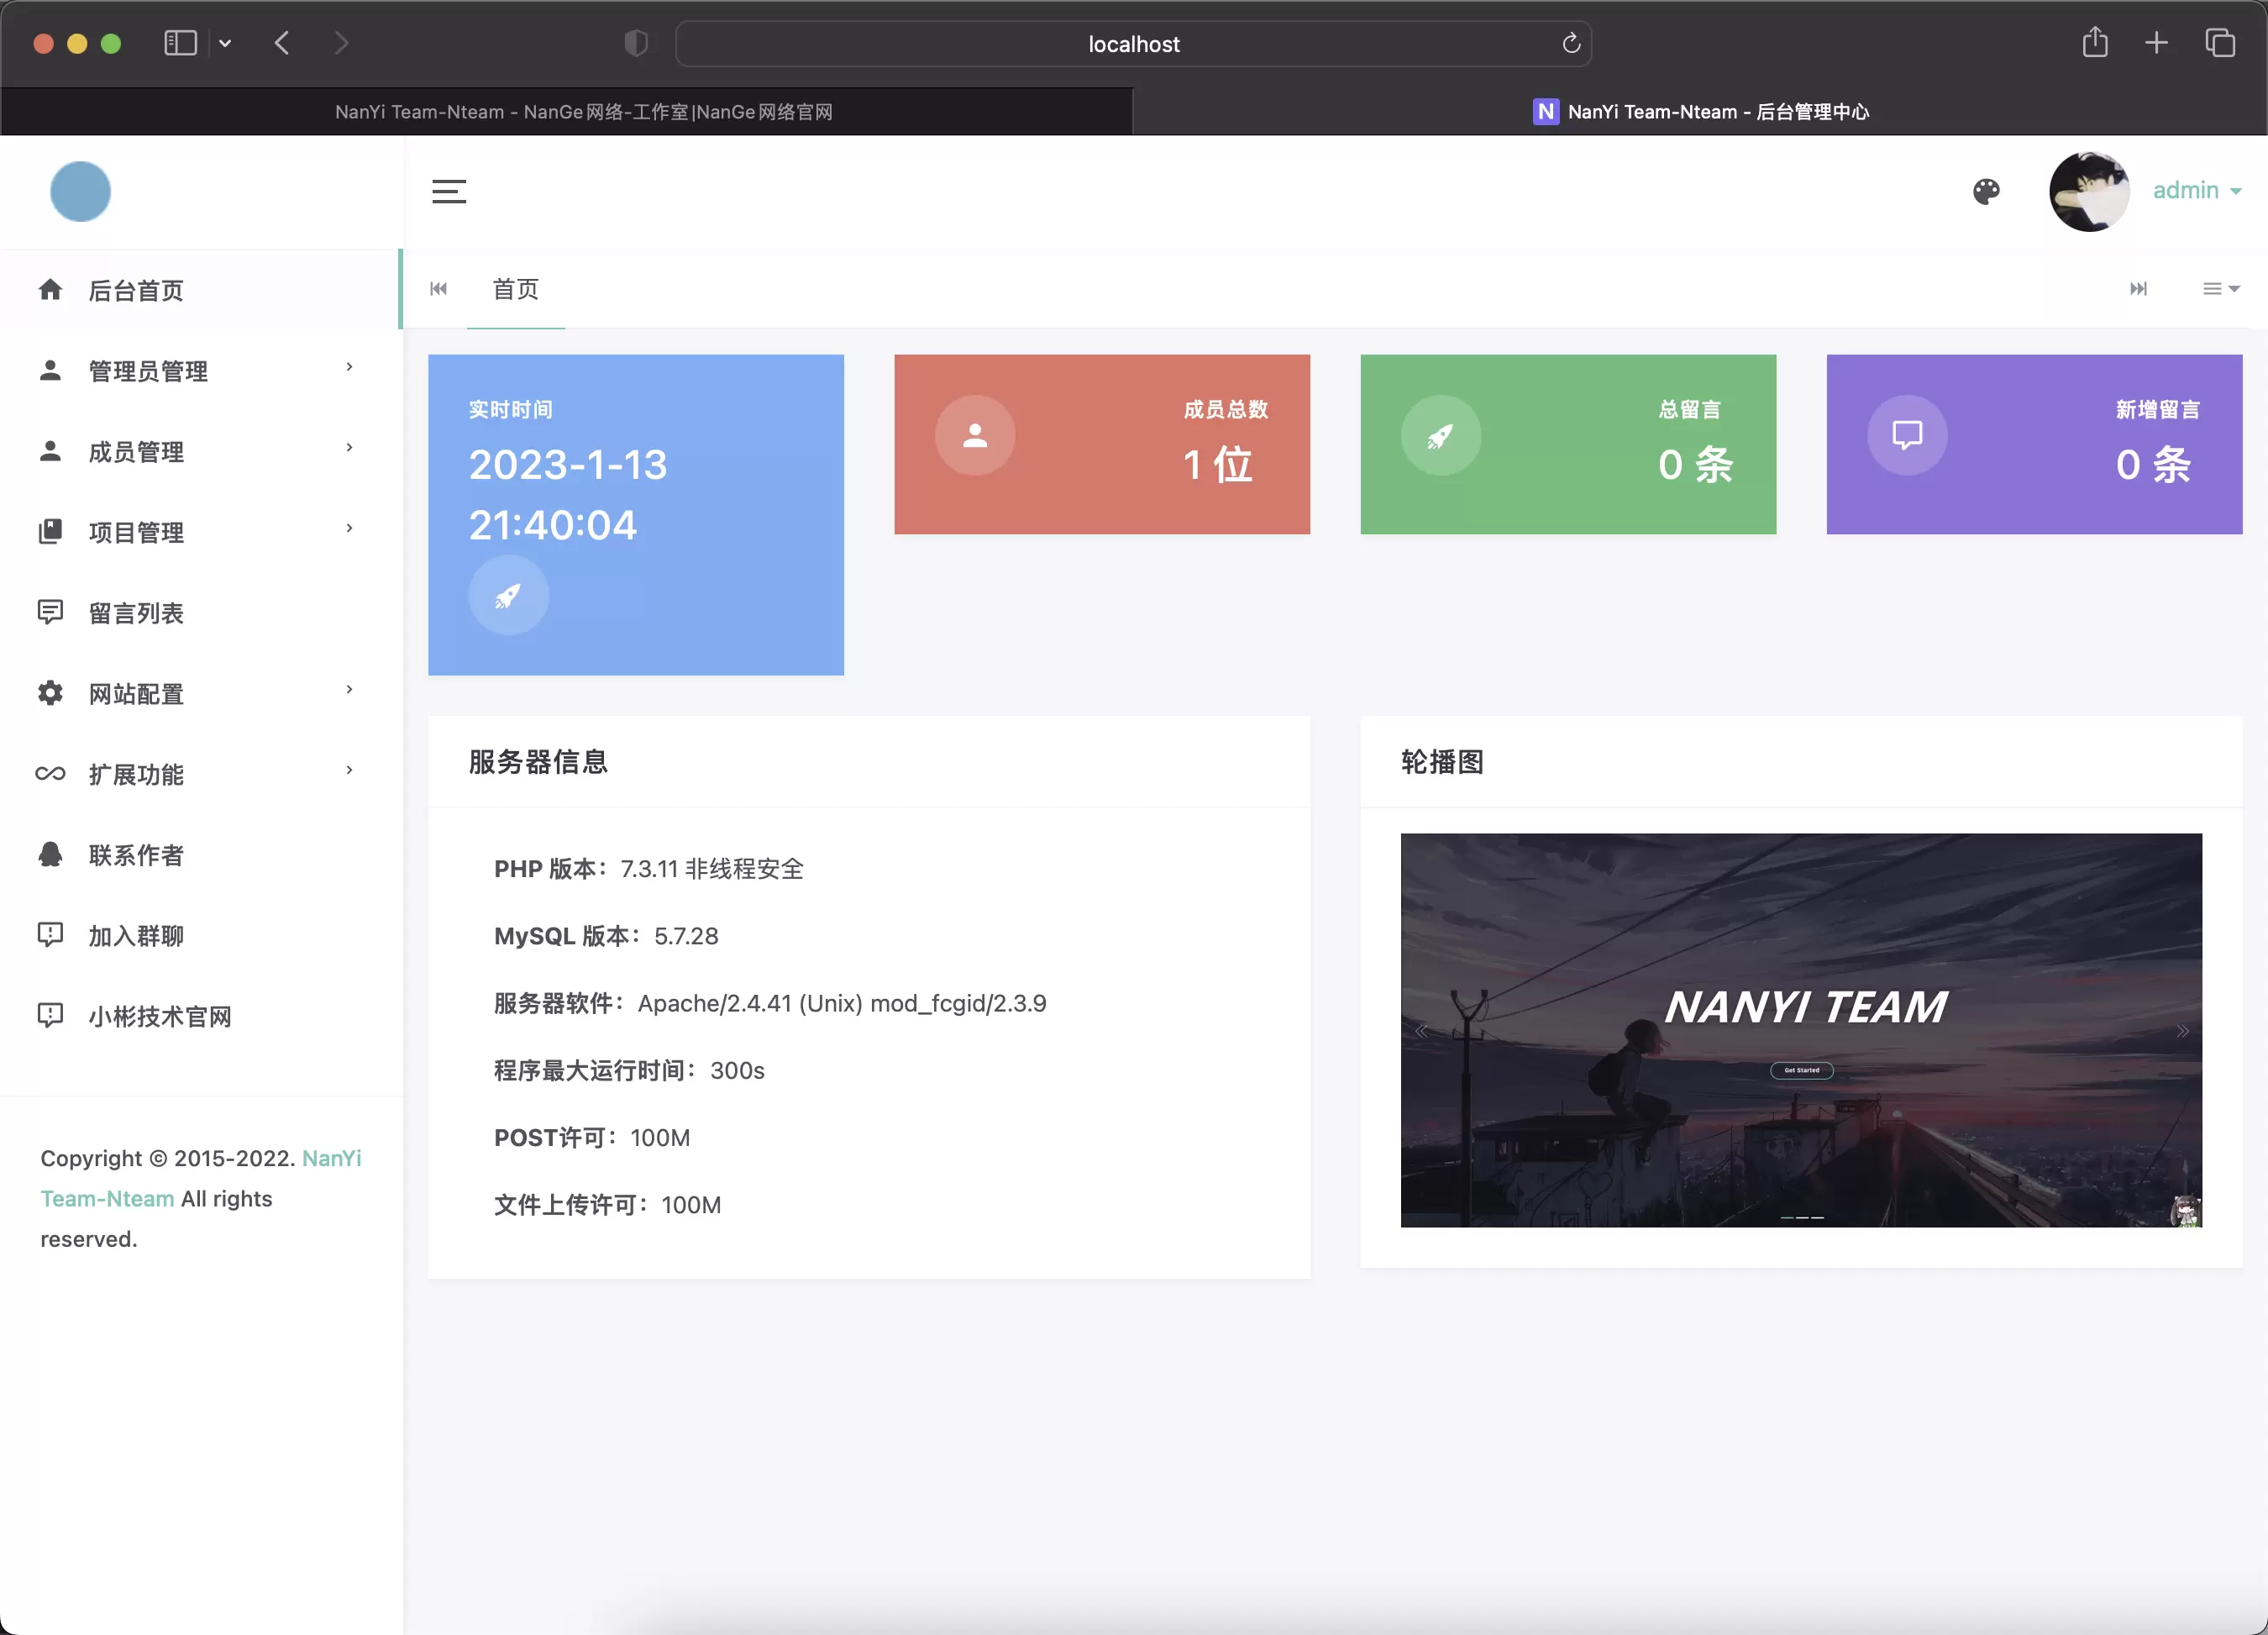Click the skip-back navigation icon on left
Image resolution: width=2268 pixels, height=1635 pixels.
click(438, 289)
